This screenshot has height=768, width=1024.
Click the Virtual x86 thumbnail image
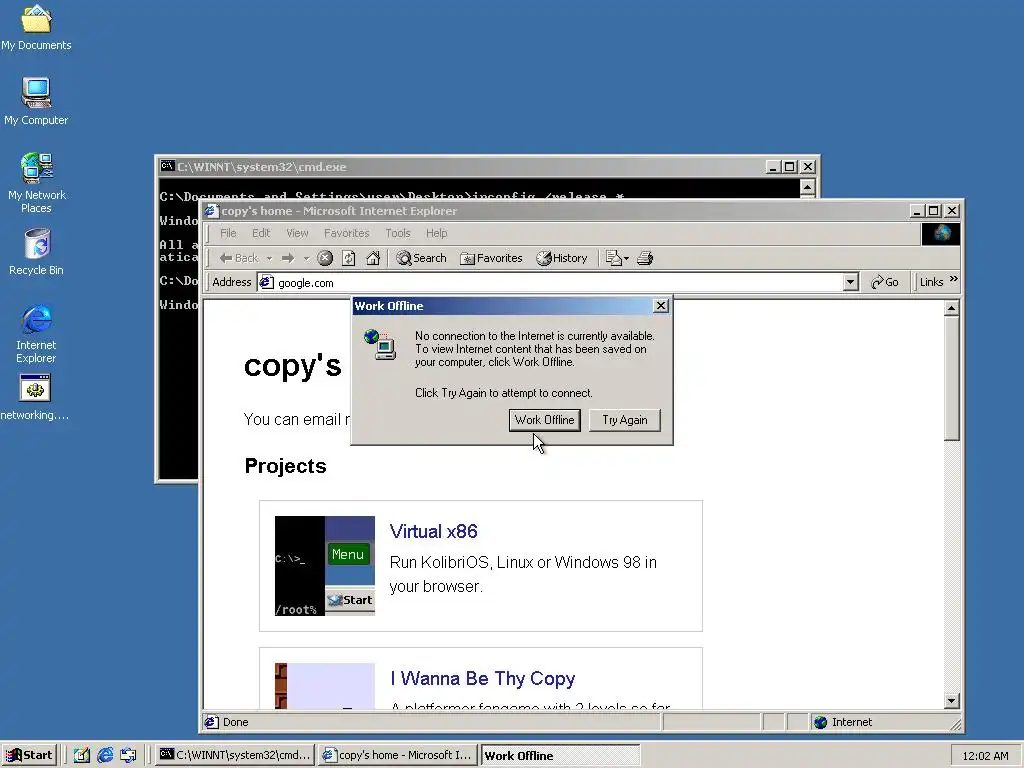(325, 566)
